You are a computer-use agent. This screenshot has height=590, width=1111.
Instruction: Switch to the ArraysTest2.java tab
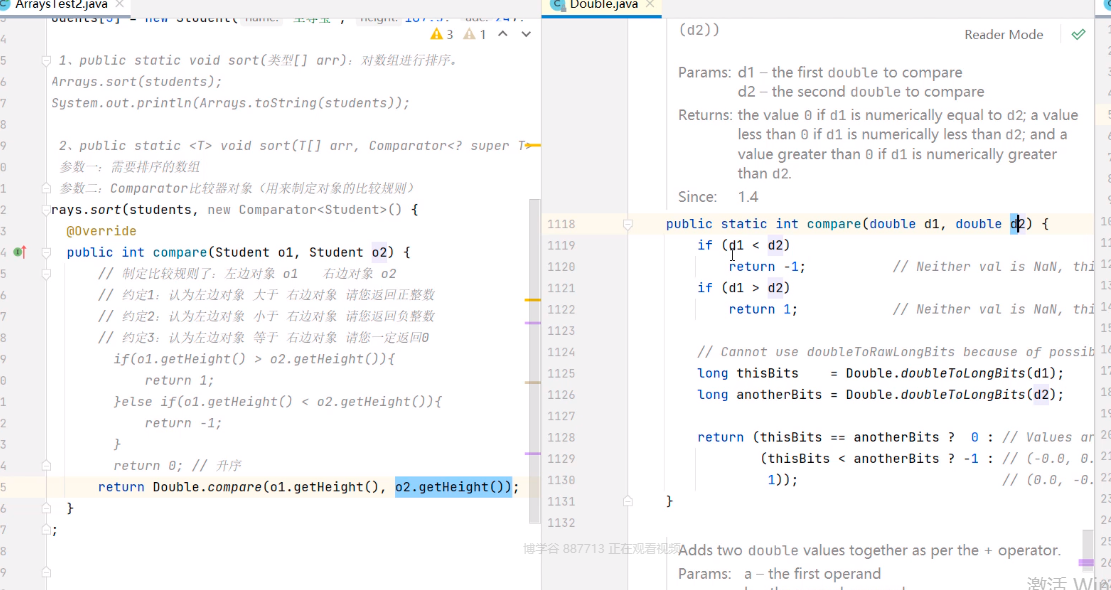coord(62,4)
